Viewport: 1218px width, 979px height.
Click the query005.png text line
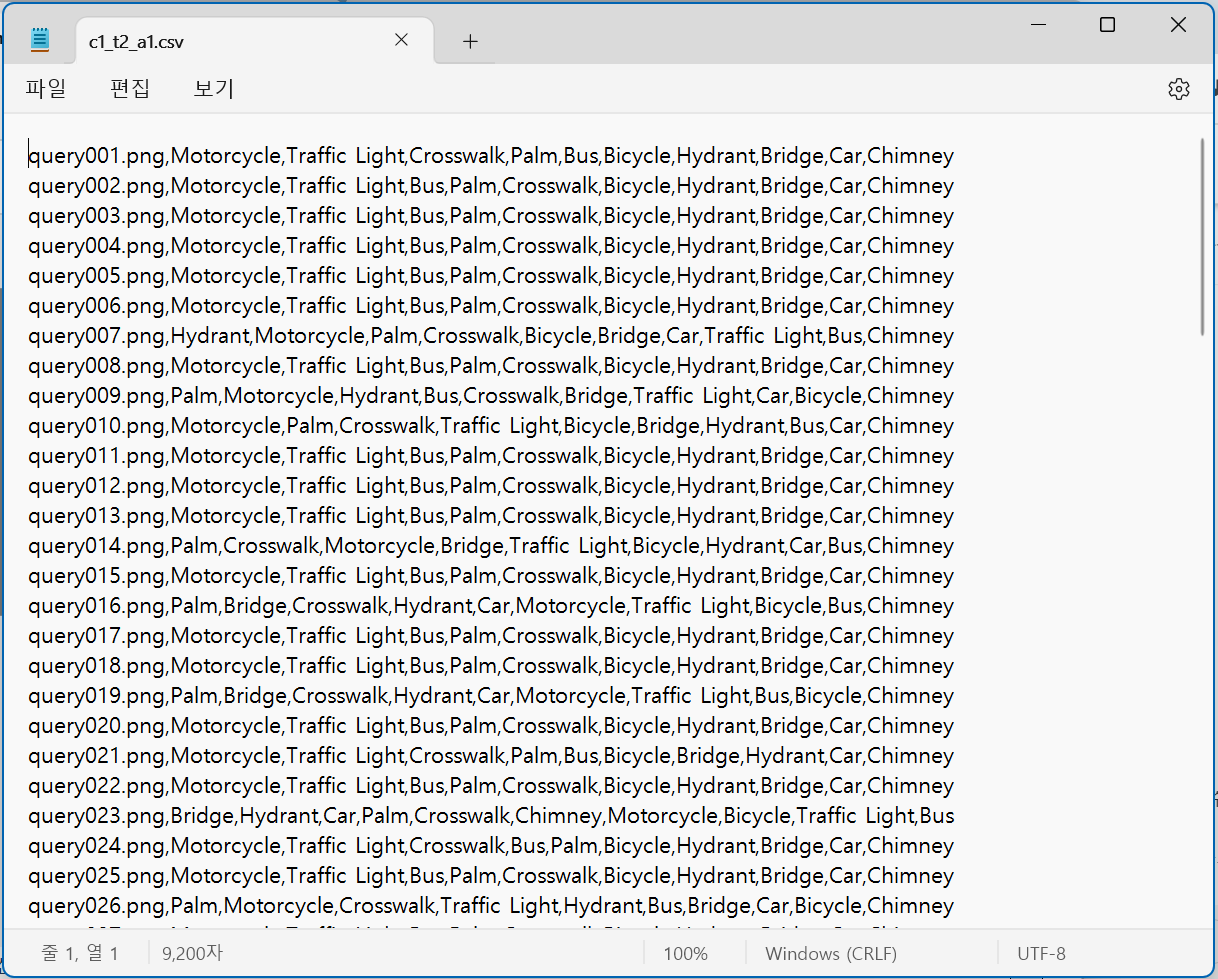click(x=491, y=276)
